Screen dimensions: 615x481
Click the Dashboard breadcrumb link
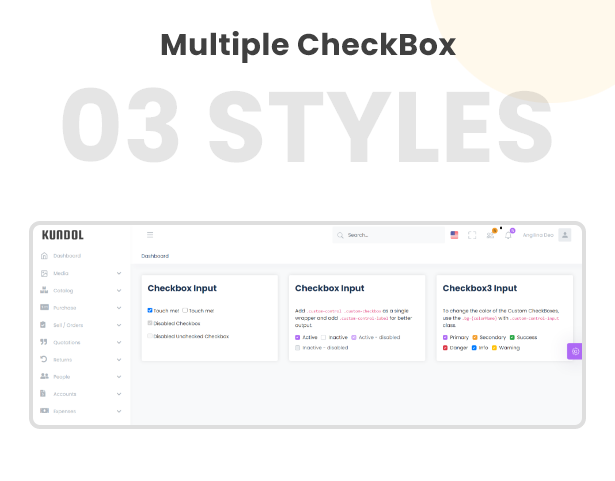tap(155, 256)
